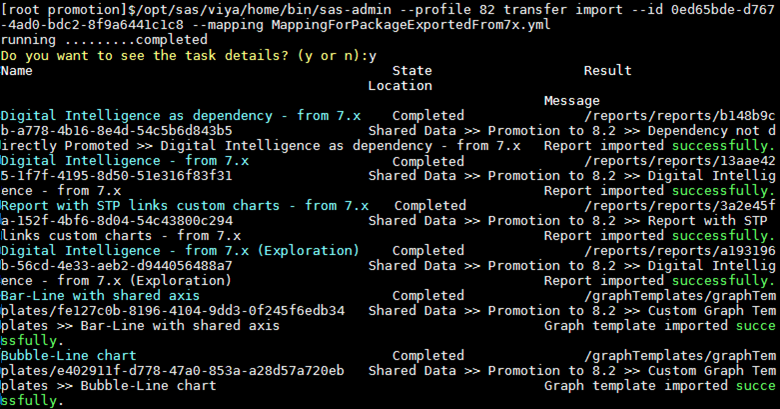
Task: Click "Digital Intelligence - from 7.x (Exploration)" cyan name
Action: (181, 251)
